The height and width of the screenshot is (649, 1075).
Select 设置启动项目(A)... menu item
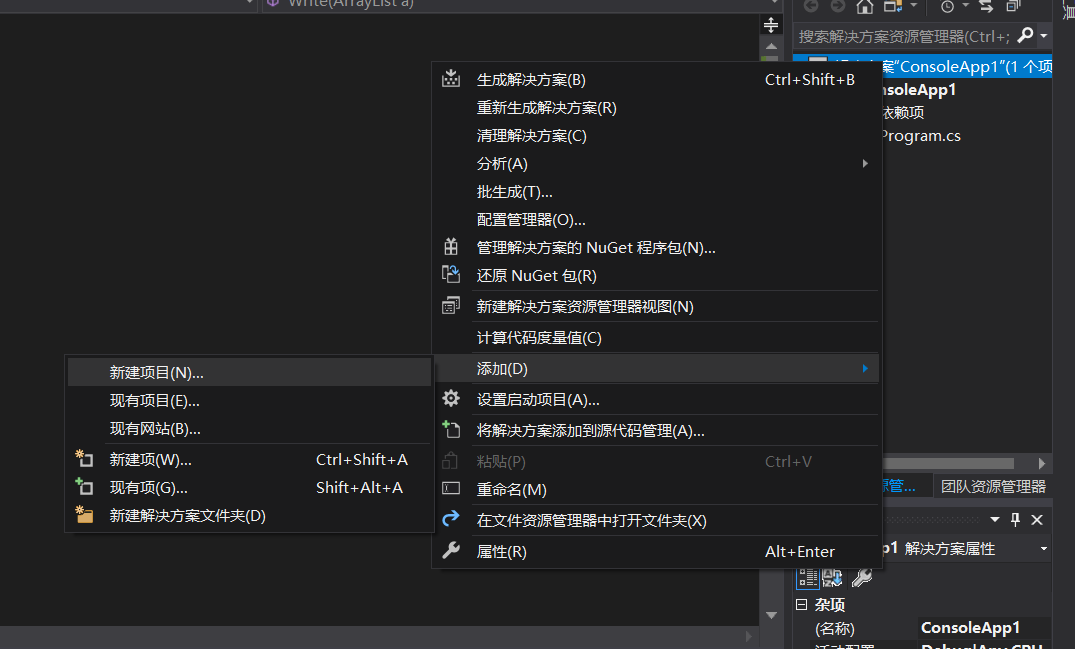(x=656, y=399)
